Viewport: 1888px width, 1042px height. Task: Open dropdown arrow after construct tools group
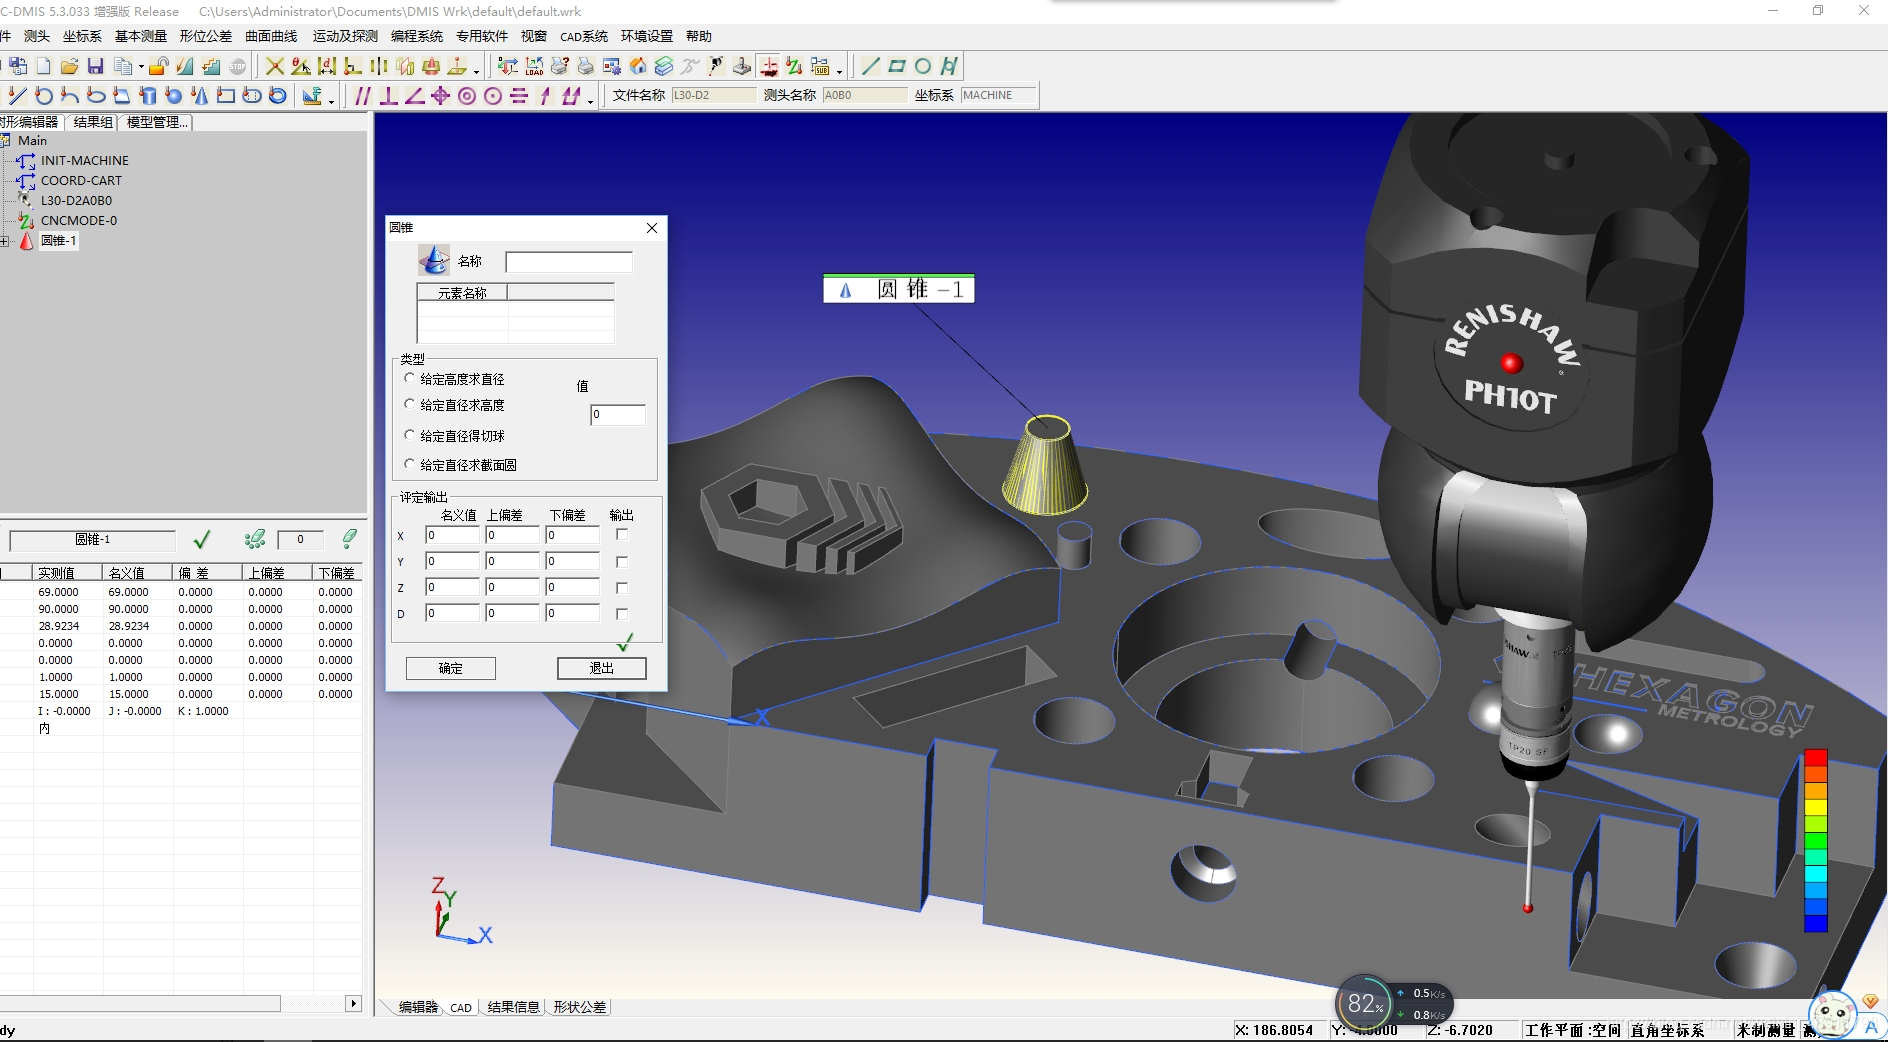tap(476, 71)
